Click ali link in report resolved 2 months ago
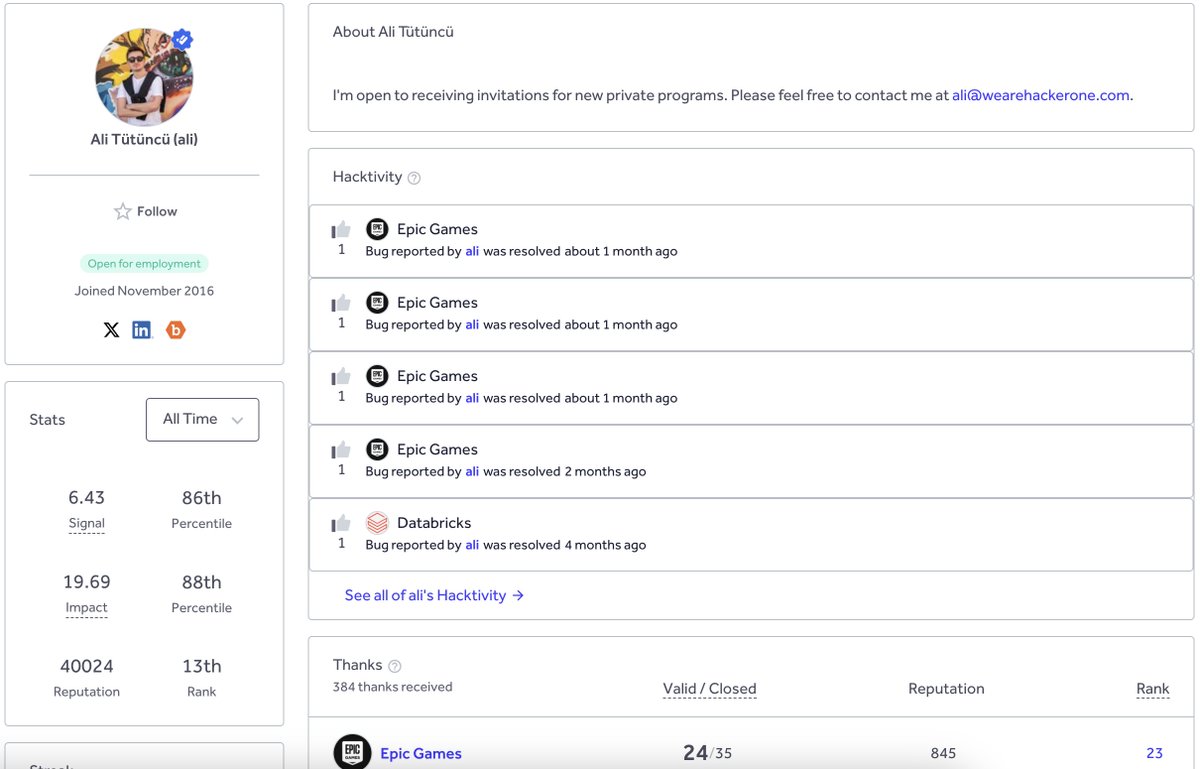Screen dimensions: 1200x769 pos(472,471)
